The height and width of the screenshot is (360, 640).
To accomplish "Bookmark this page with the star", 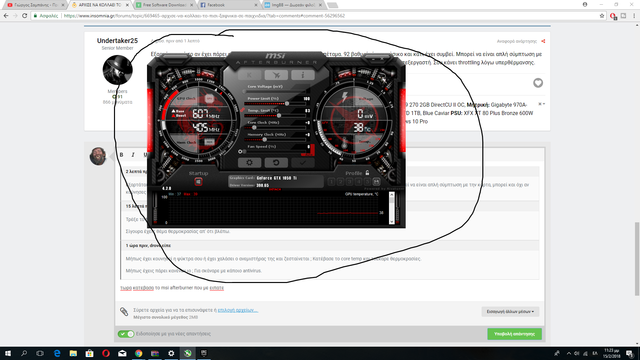I will tap(602, 16).
